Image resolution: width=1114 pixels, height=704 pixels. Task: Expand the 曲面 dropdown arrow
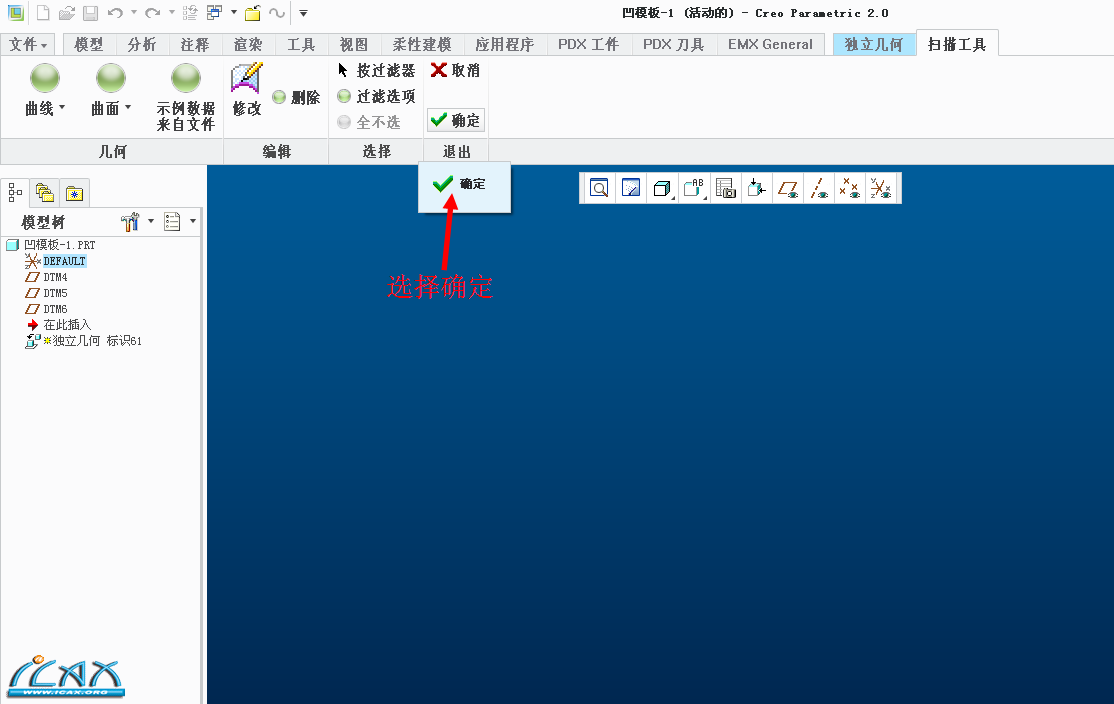click(128, 107)
